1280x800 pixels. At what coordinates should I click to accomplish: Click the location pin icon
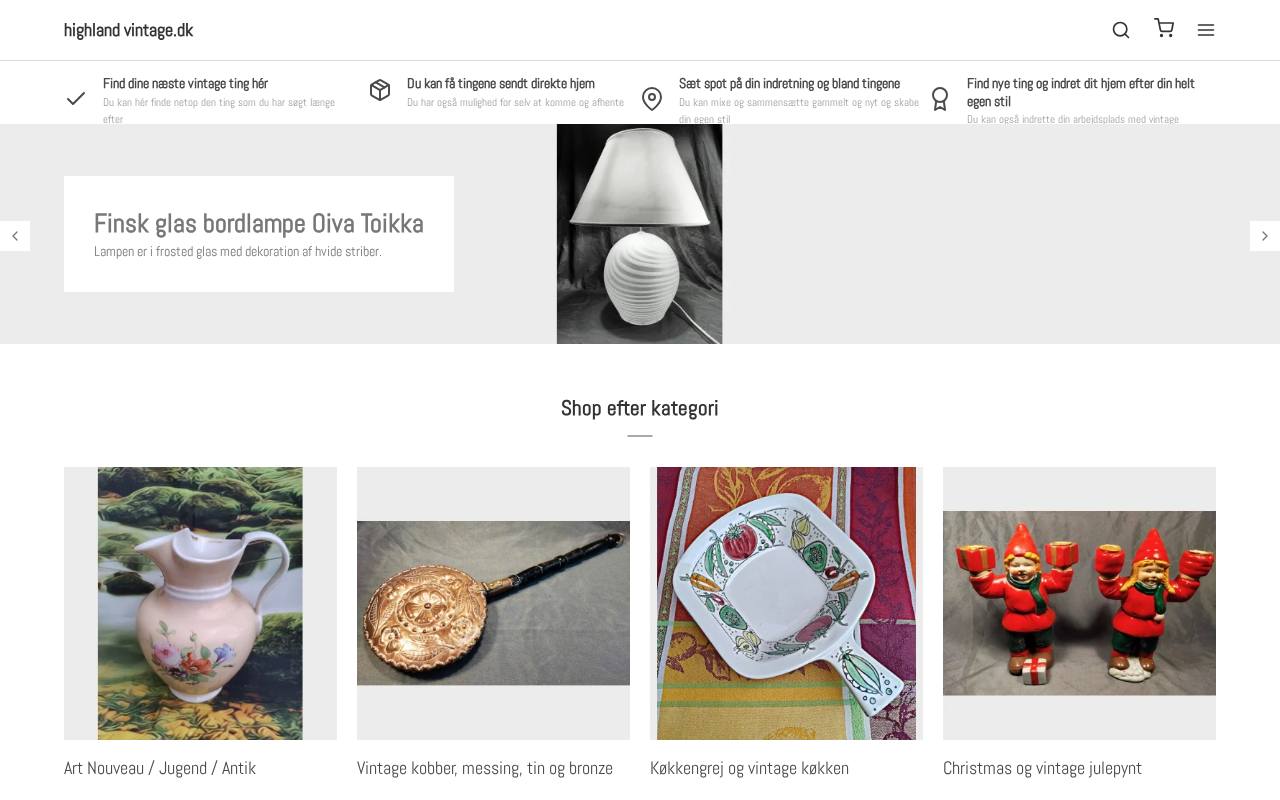point(652,99)
